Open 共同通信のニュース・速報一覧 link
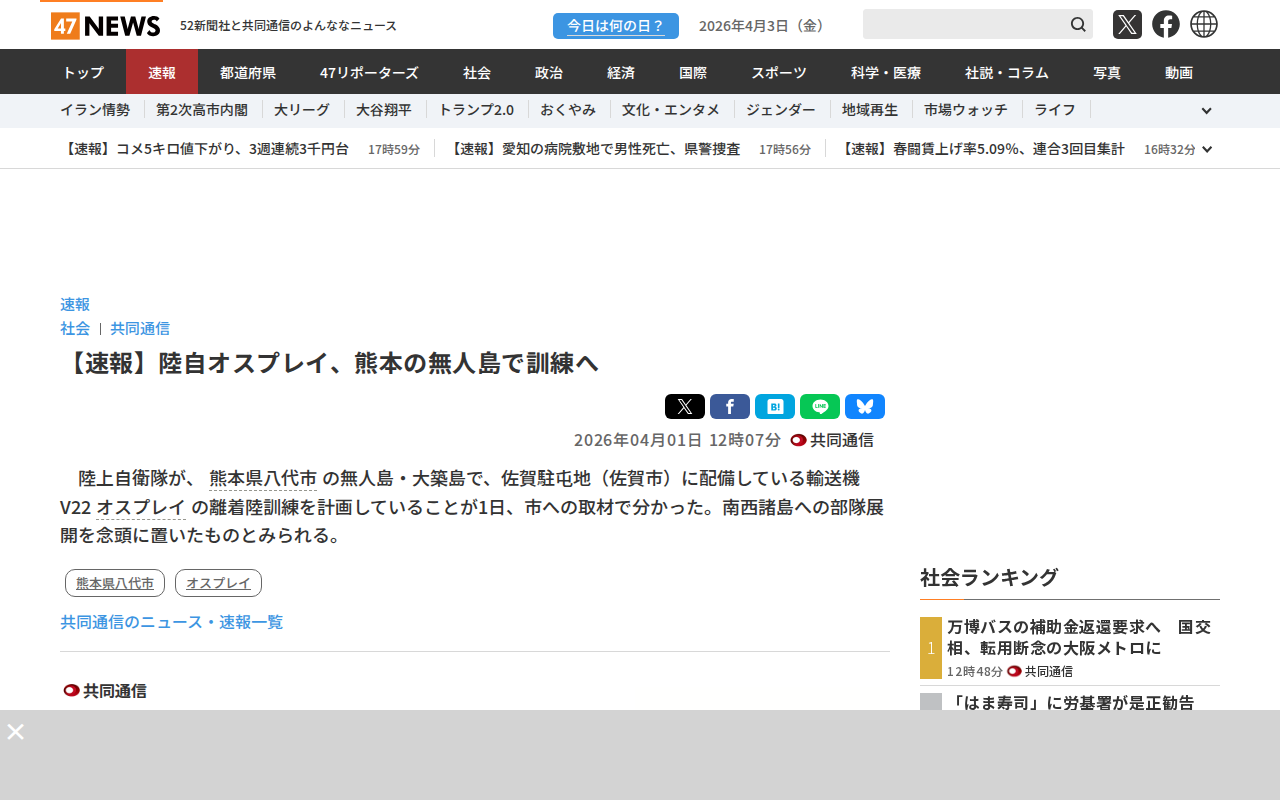1280x800 pixels. (x=172, y=622)
